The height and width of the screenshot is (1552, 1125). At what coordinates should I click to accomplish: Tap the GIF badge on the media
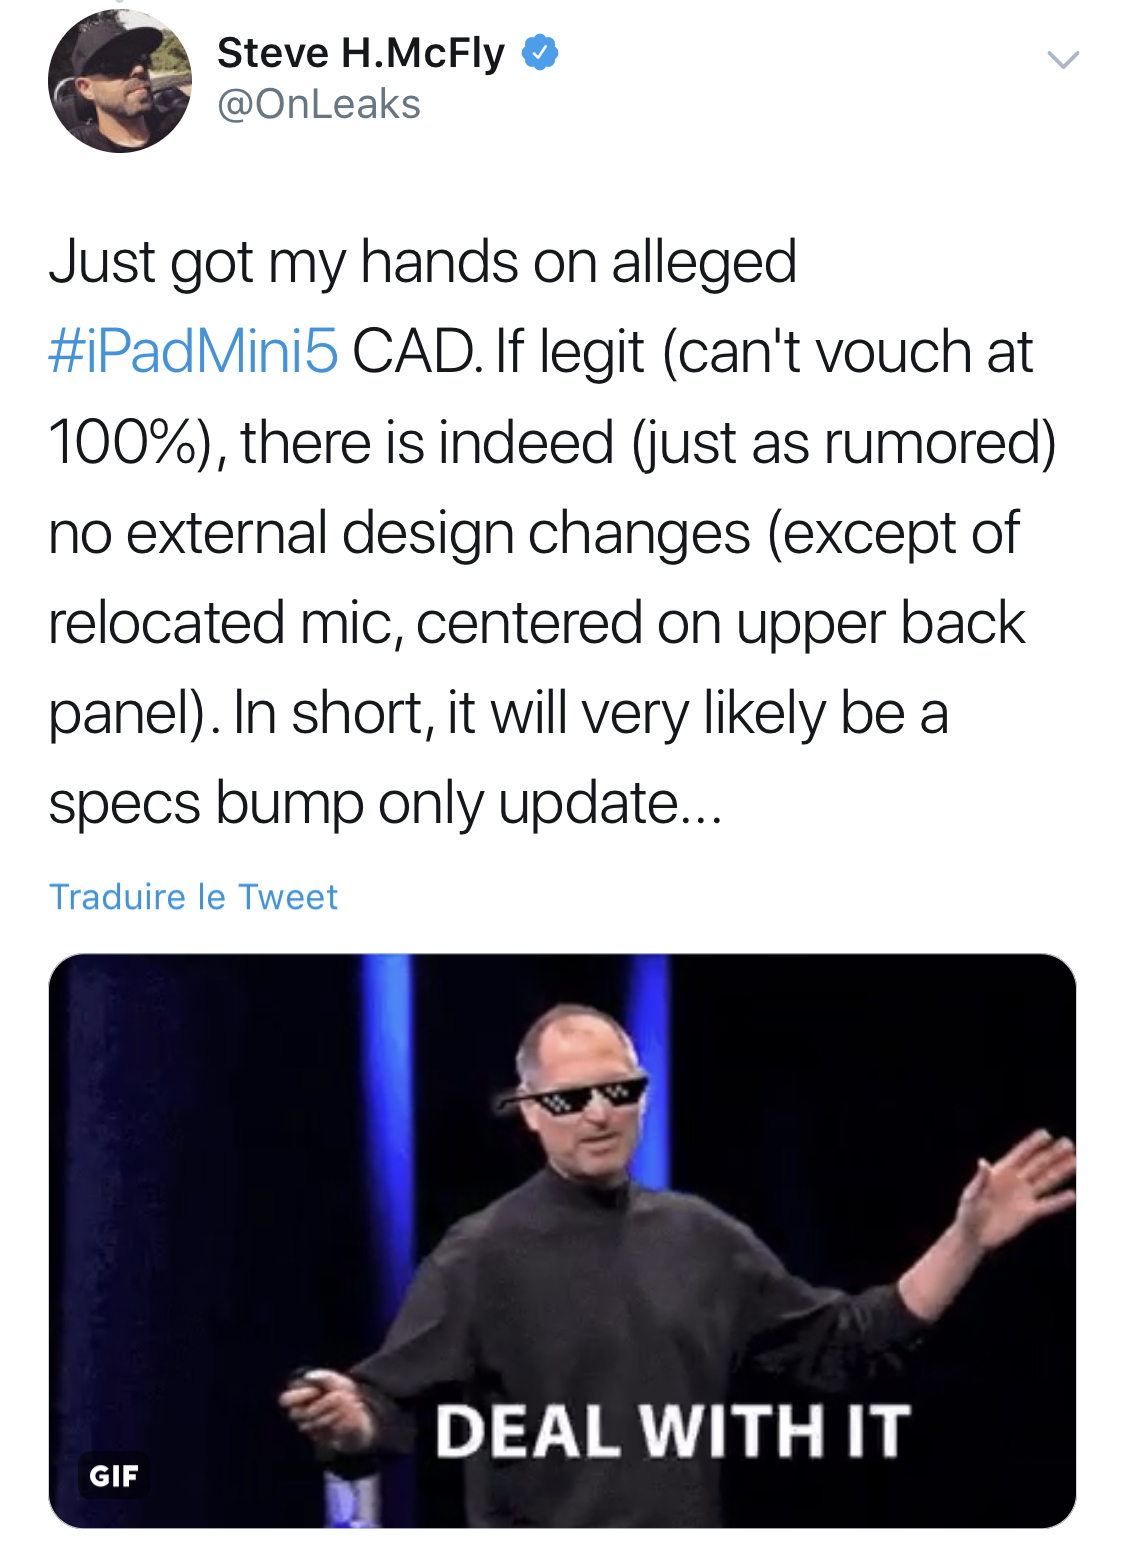114,1476
